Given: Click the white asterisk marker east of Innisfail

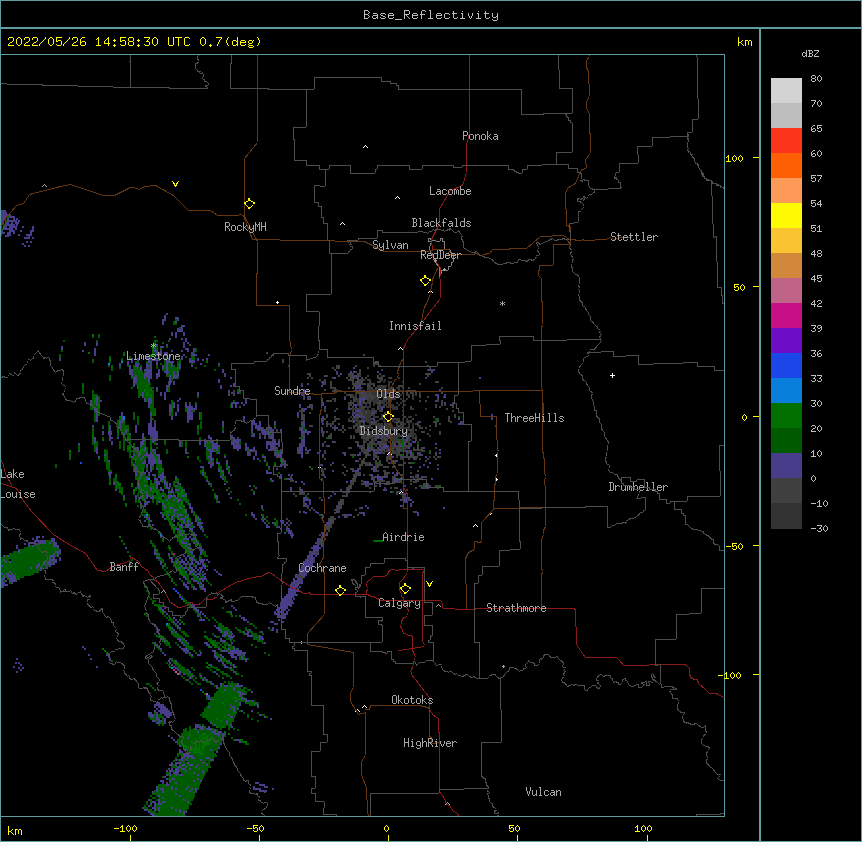Looking at the screenshot, I should click(502, 303).
